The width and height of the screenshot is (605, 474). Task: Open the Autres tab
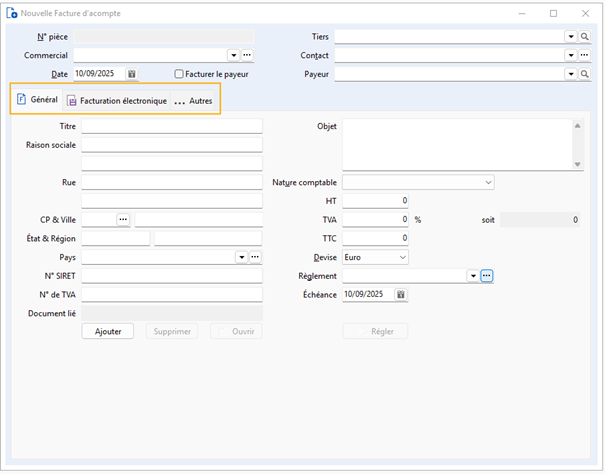(195, 101)
